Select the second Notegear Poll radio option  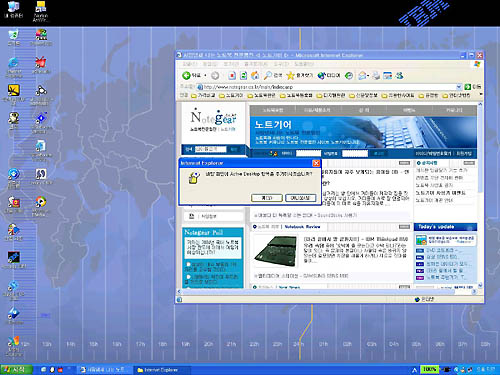188,277
